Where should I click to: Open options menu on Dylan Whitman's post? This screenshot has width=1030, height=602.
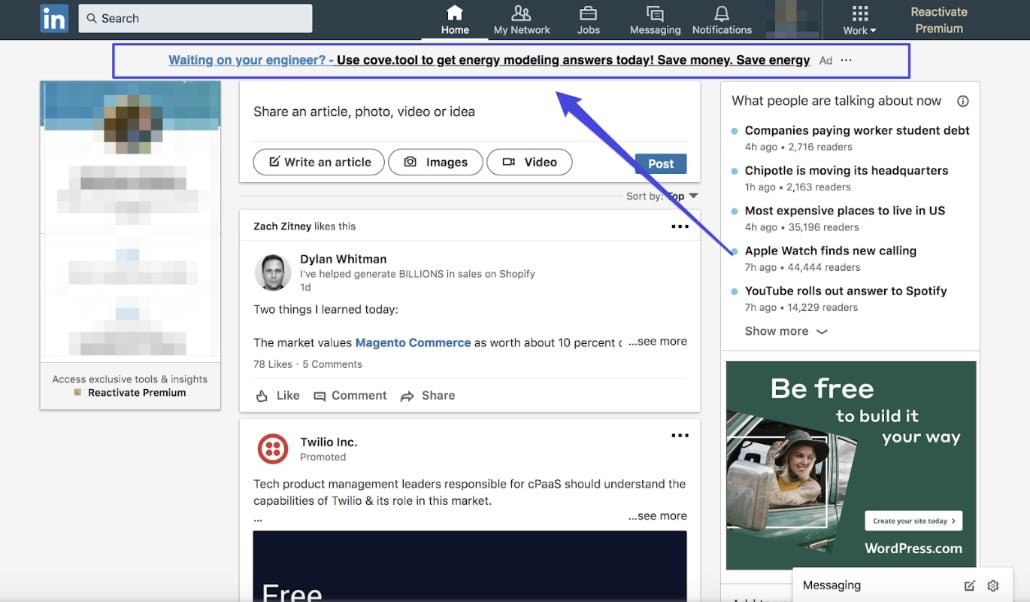pyautogui.click(x=680, y=226)
